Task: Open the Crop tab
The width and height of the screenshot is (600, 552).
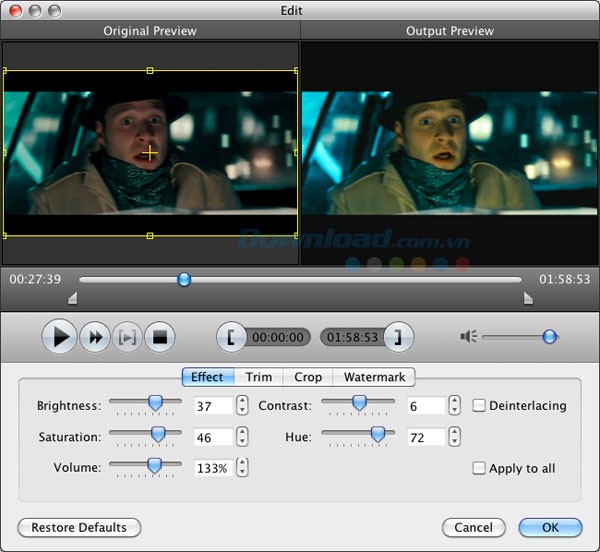Action: click(308, 377)
